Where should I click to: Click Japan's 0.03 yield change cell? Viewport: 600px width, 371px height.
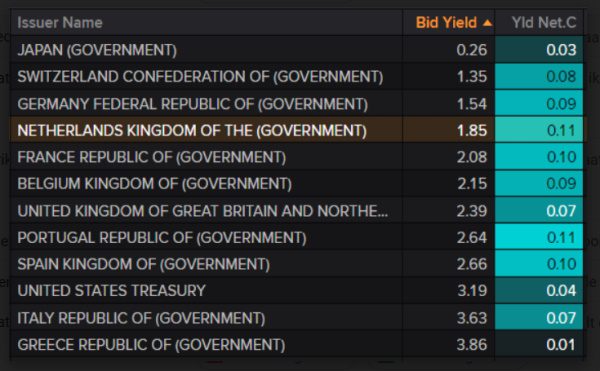pyautogui.click(x=539, y=50)
